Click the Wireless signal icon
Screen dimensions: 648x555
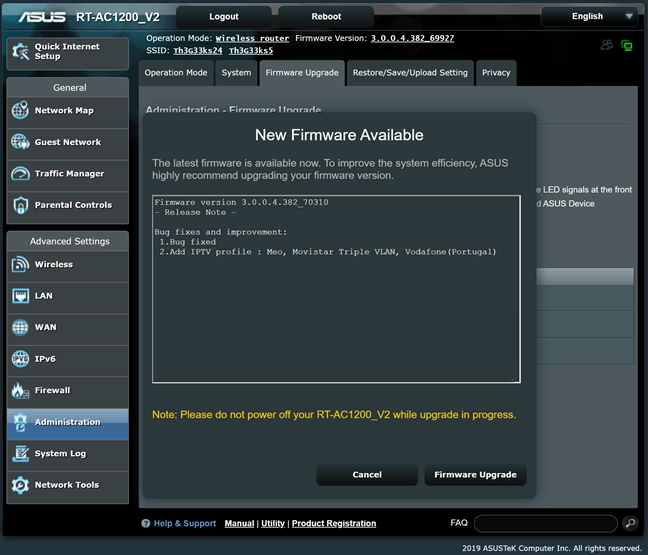20,264
